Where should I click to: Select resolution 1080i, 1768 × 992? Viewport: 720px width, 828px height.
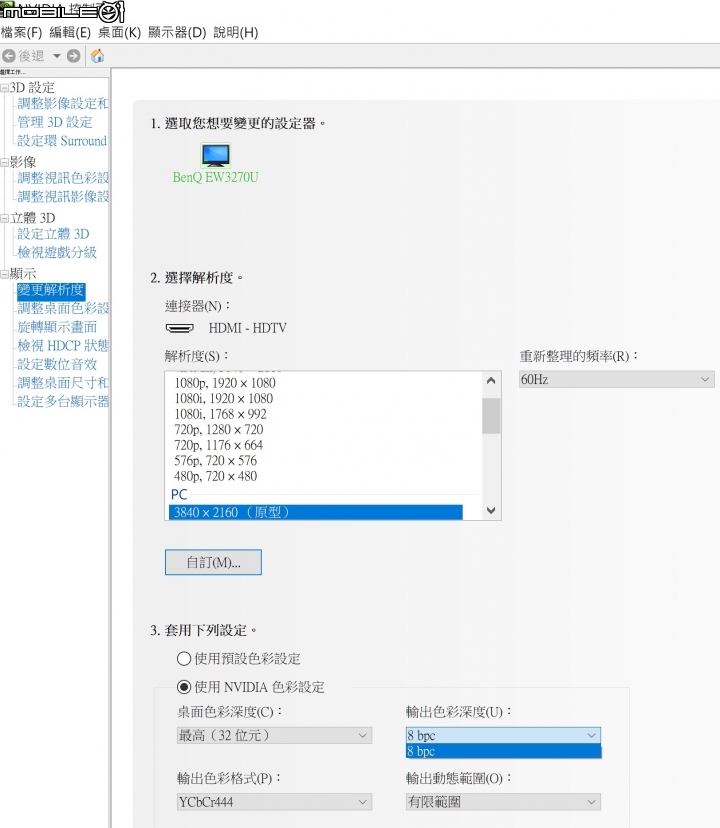221,414
